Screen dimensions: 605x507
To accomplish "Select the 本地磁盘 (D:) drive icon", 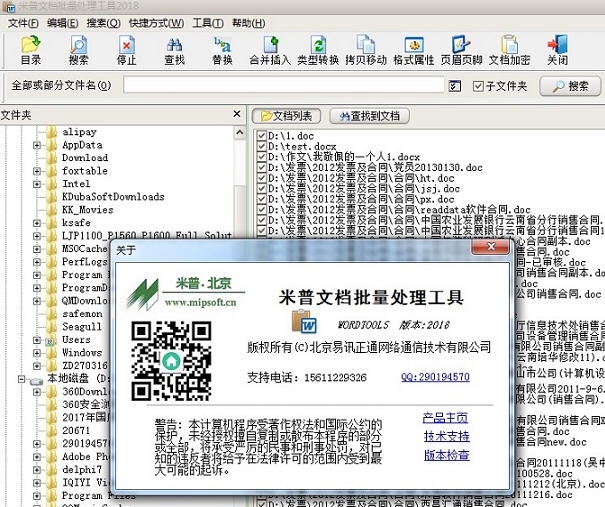I will 37,380.
